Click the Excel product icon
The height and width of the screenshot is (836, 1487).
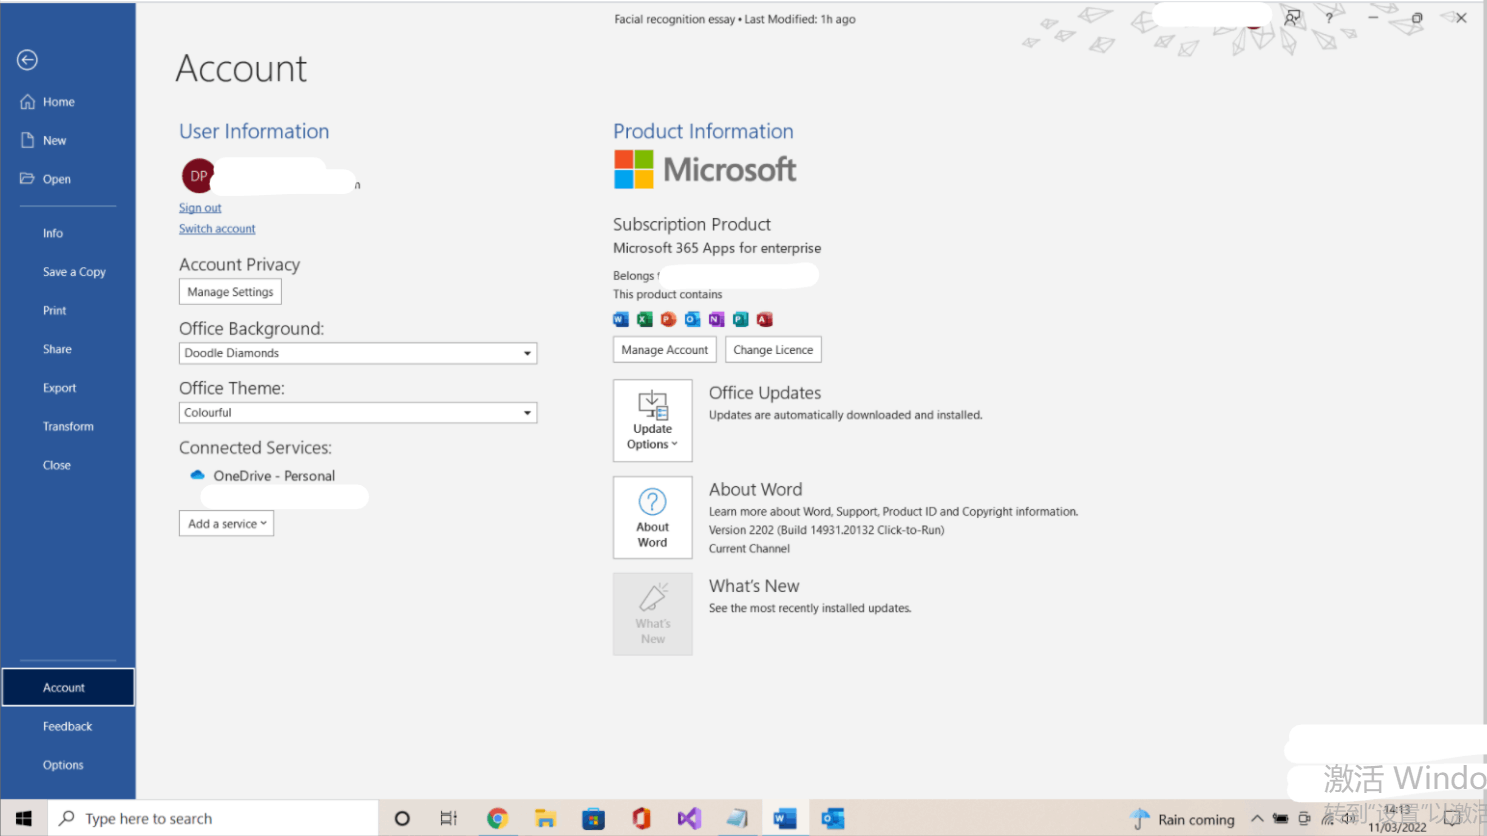coord(645,320)
